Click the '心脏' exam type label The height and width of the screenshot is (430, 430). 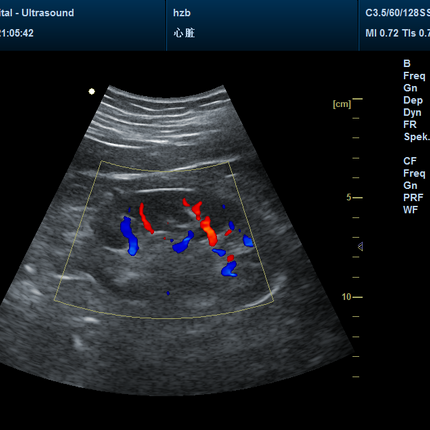(184, 33)
